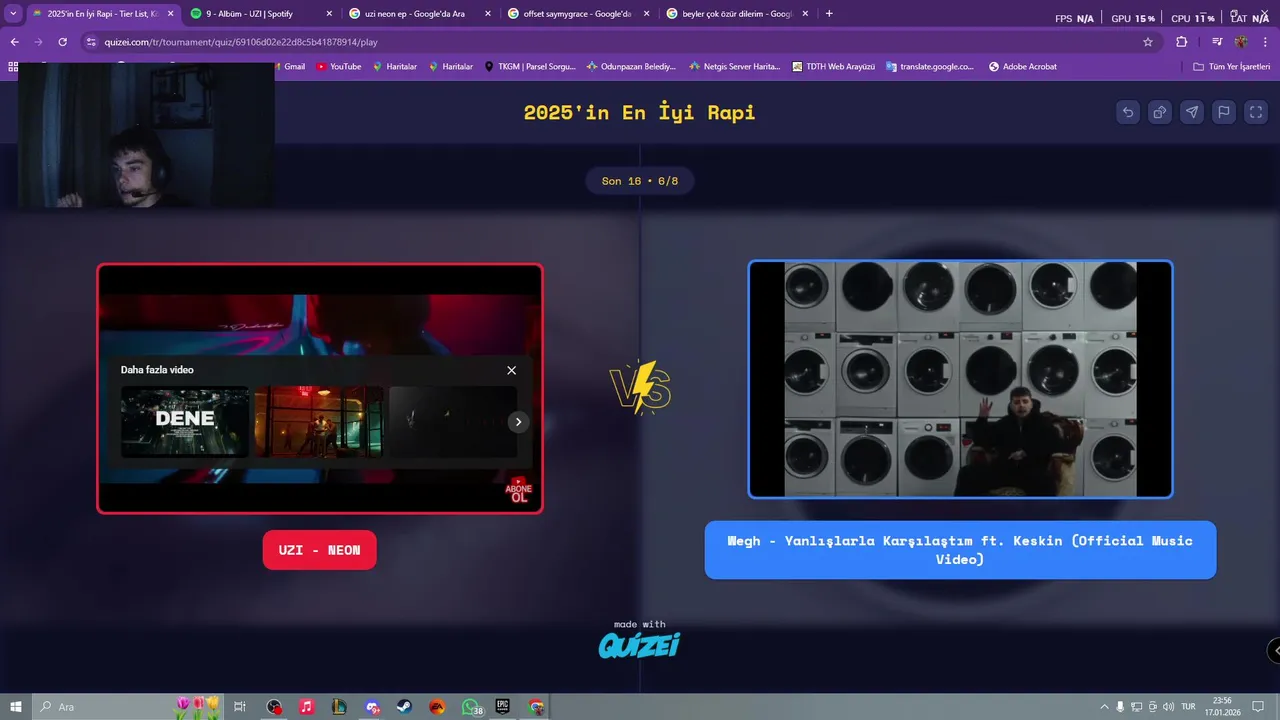Open Discord from the taskbar
This screenshot has width=1280, height=720.
(x=373, y=707)
